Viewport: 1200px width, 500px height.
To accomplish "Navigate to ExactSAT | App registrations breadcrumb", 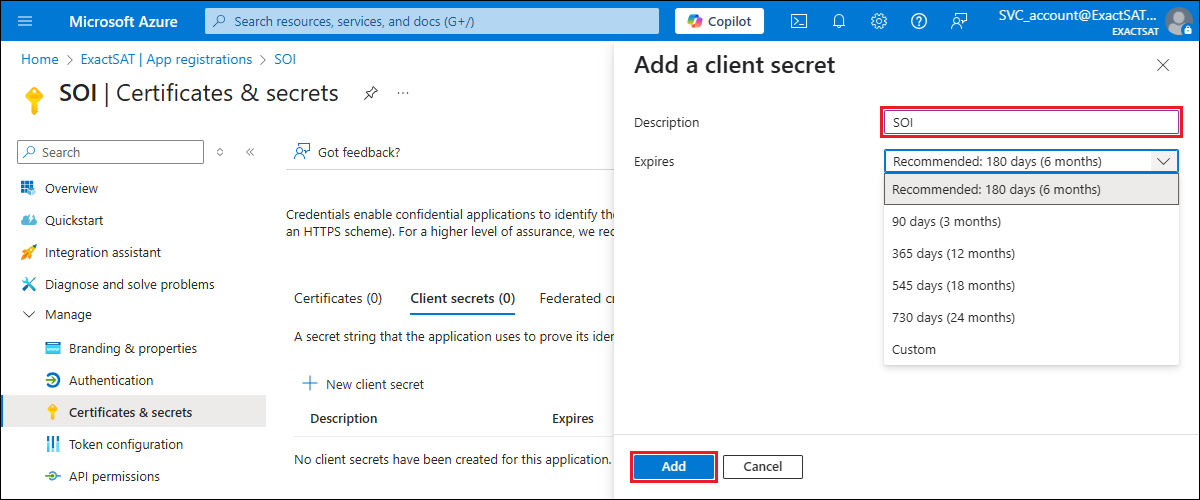I will (x=166, y=60).
